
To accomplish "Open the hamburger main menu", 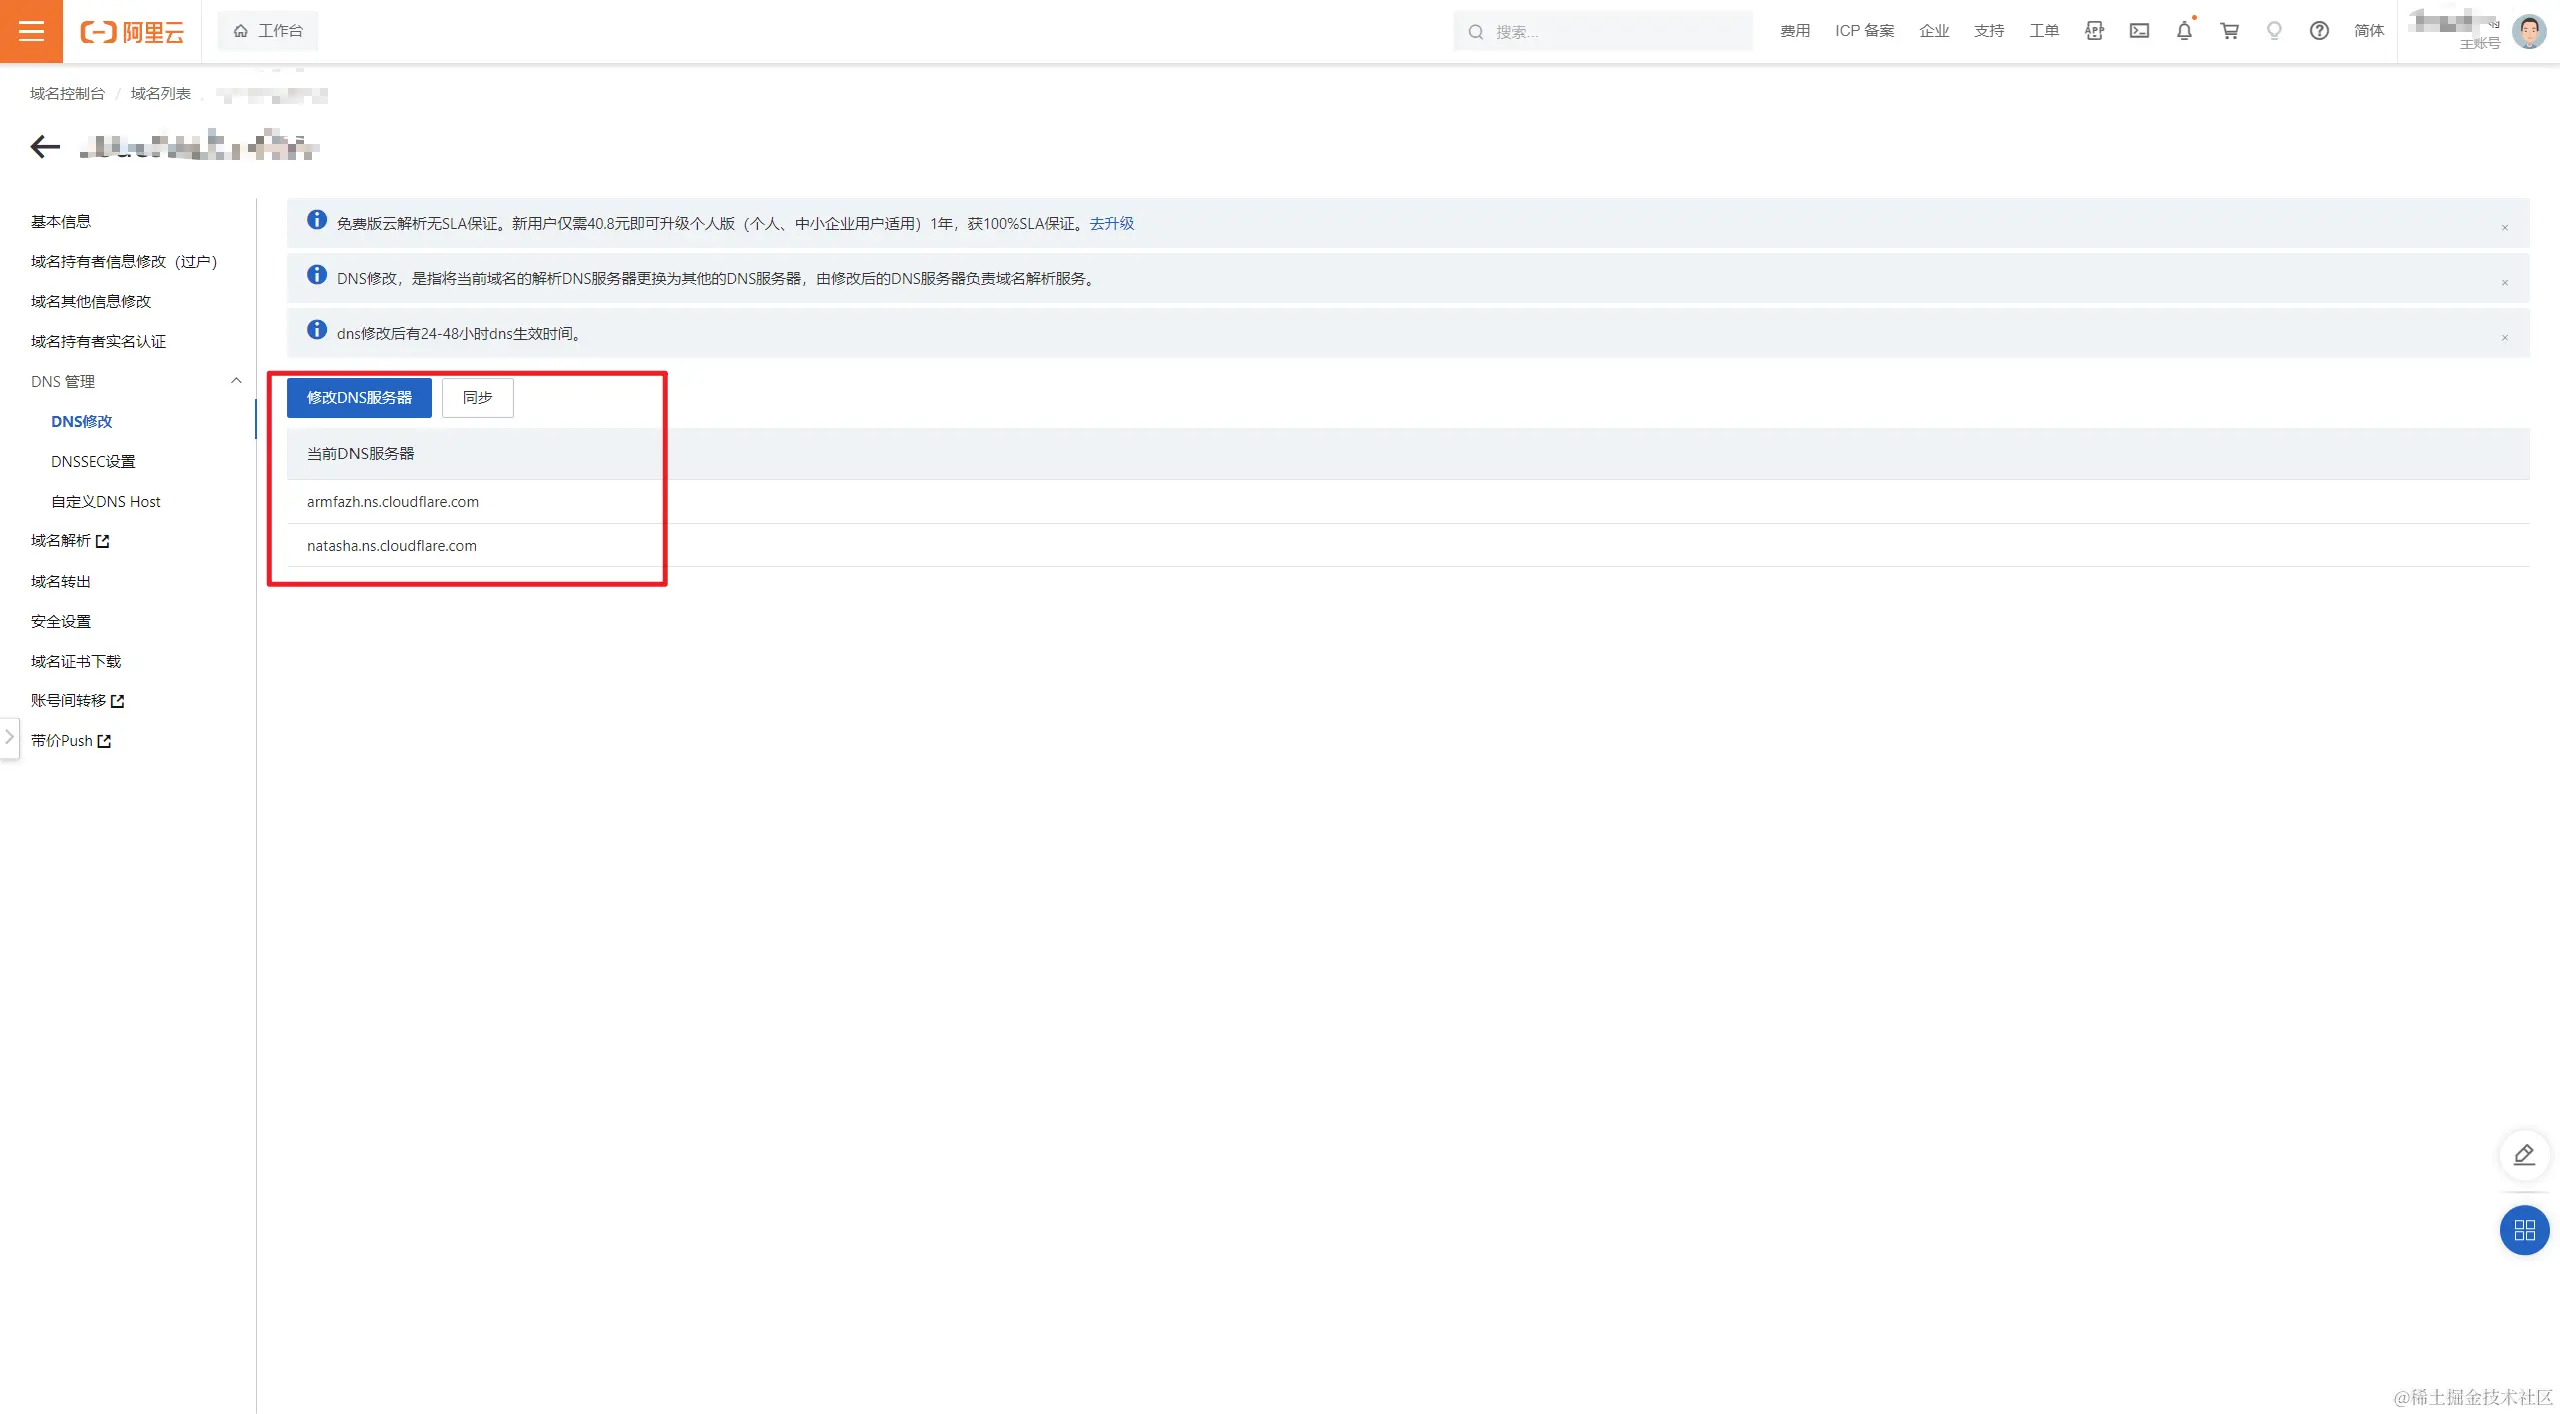I will tap(31, 31).
